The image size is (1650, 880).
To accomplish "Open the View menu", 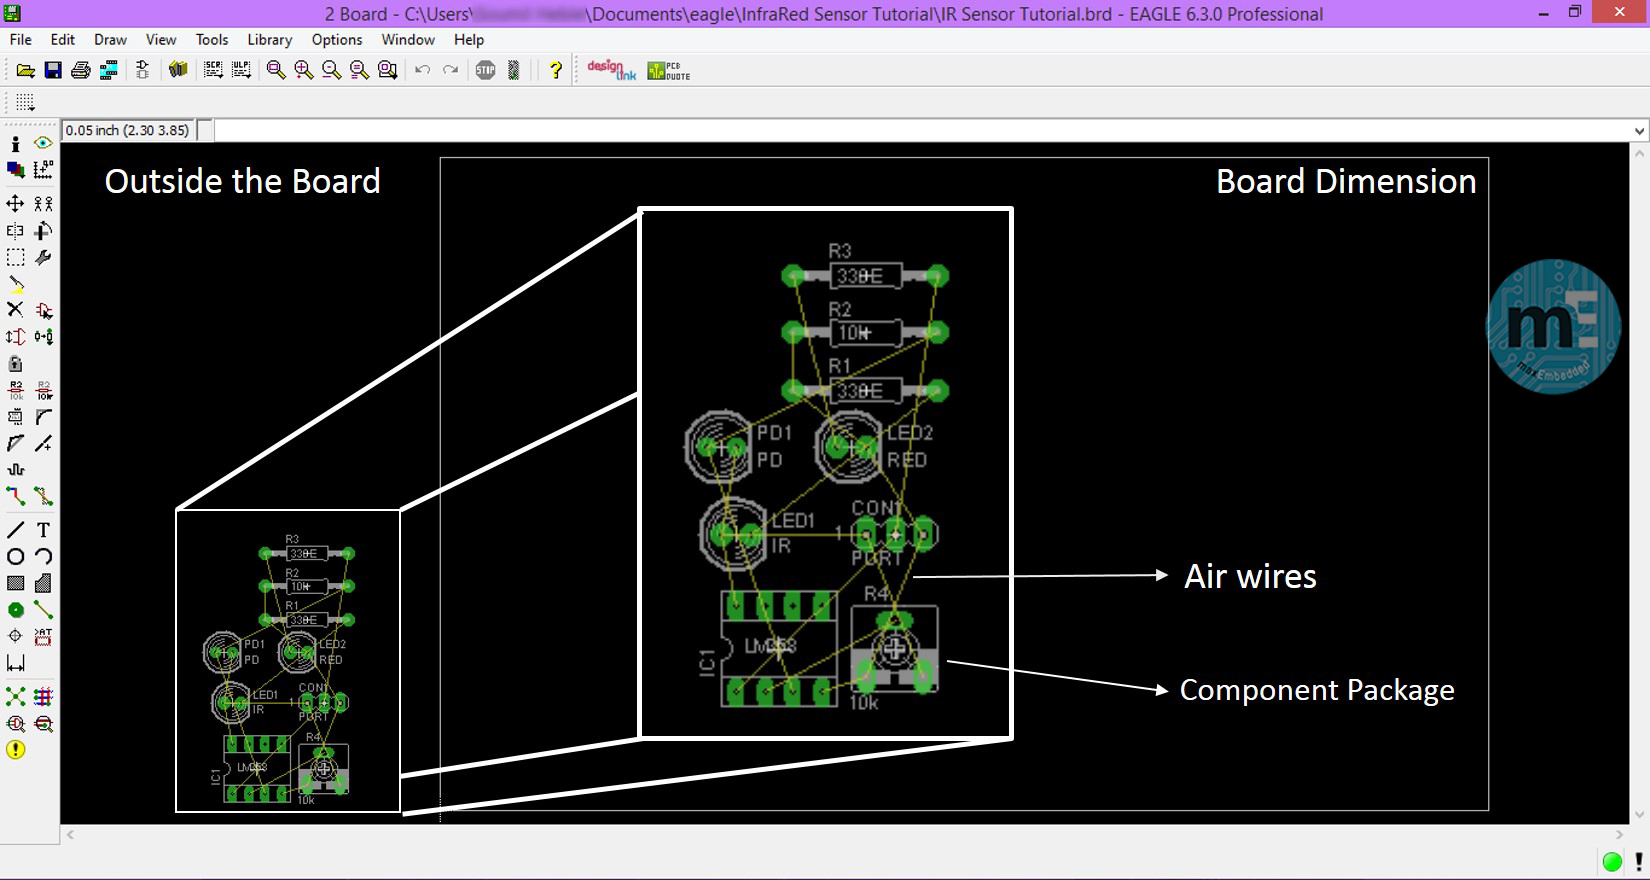I will coord(161,40).
